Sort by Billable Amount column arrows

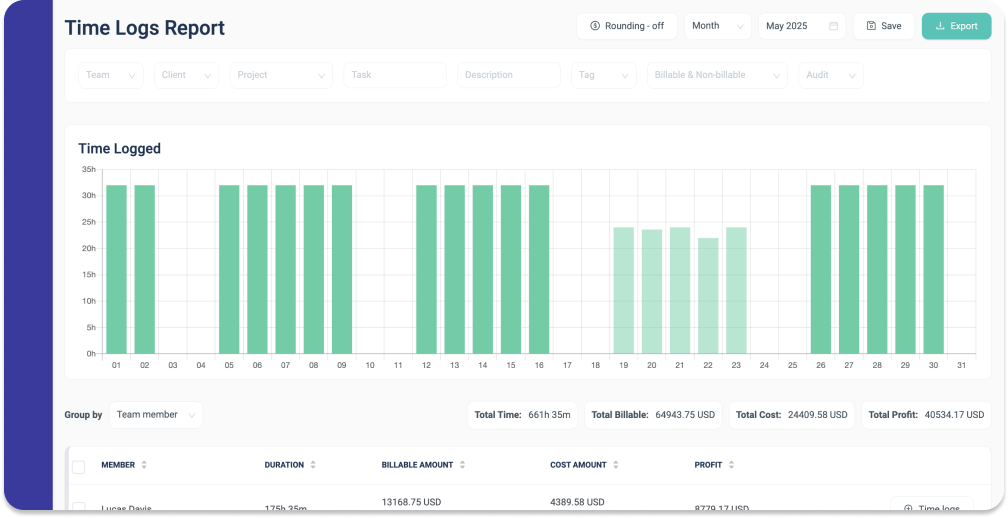(462, 465)
